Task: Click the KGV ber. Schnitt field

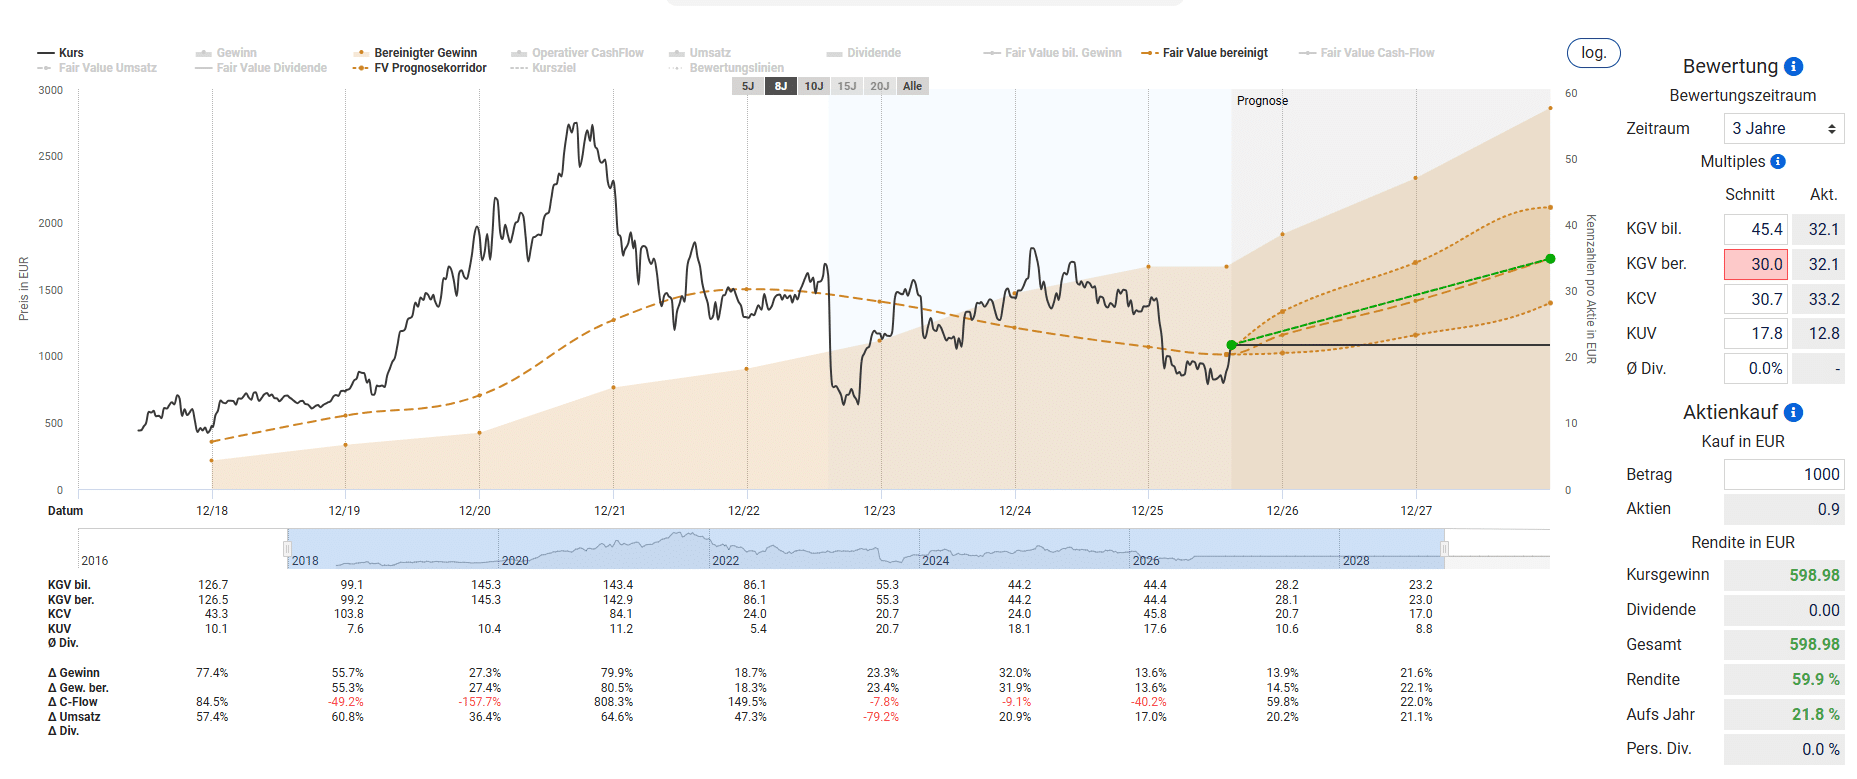Action: [x=1755, y=264]
